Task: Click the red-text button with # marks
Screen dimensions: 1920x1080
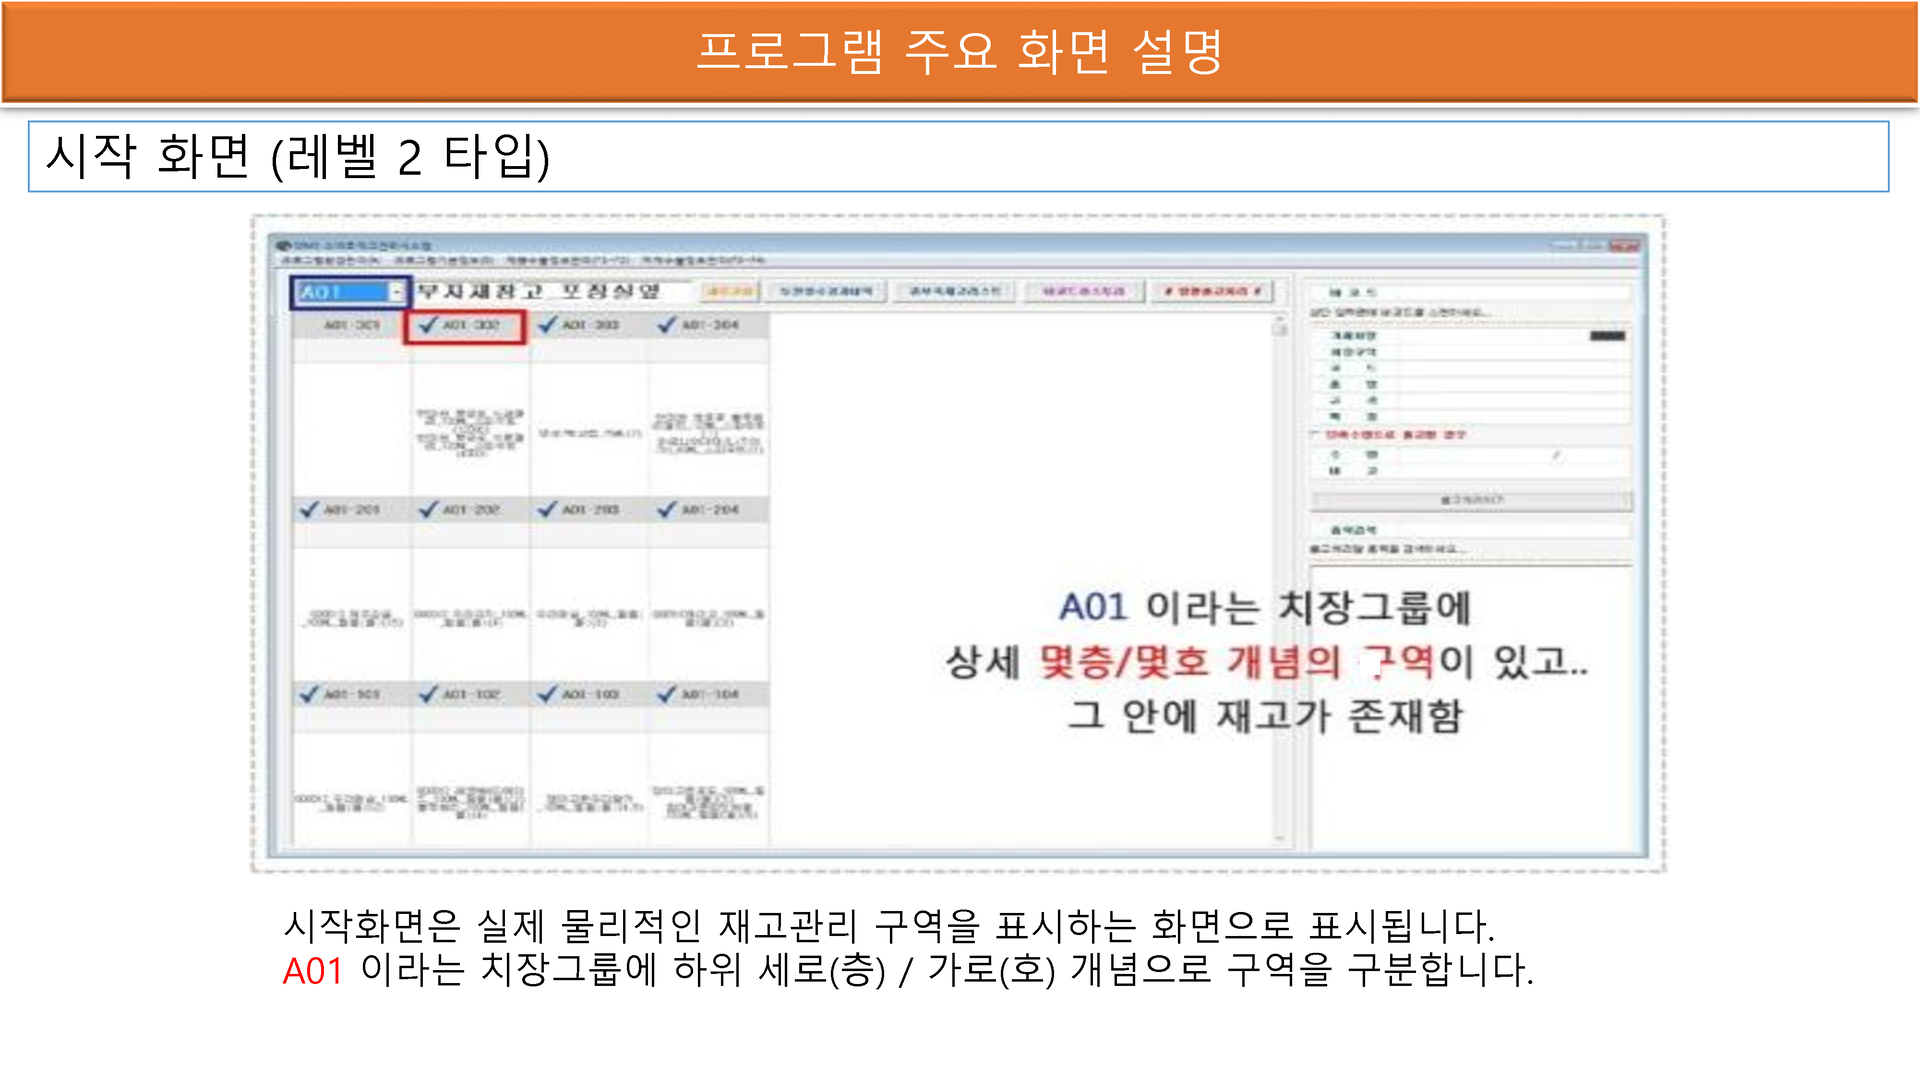Action: pos(1212,291)
